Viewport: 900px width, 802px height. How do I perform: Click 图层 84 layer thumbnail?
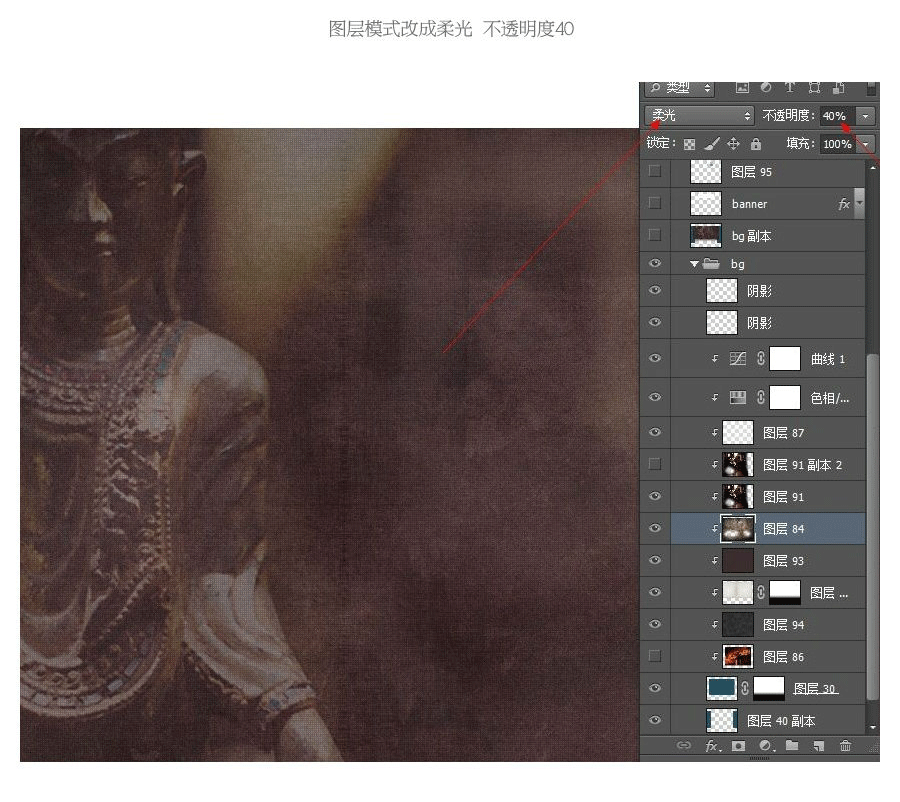pos(738,529)
